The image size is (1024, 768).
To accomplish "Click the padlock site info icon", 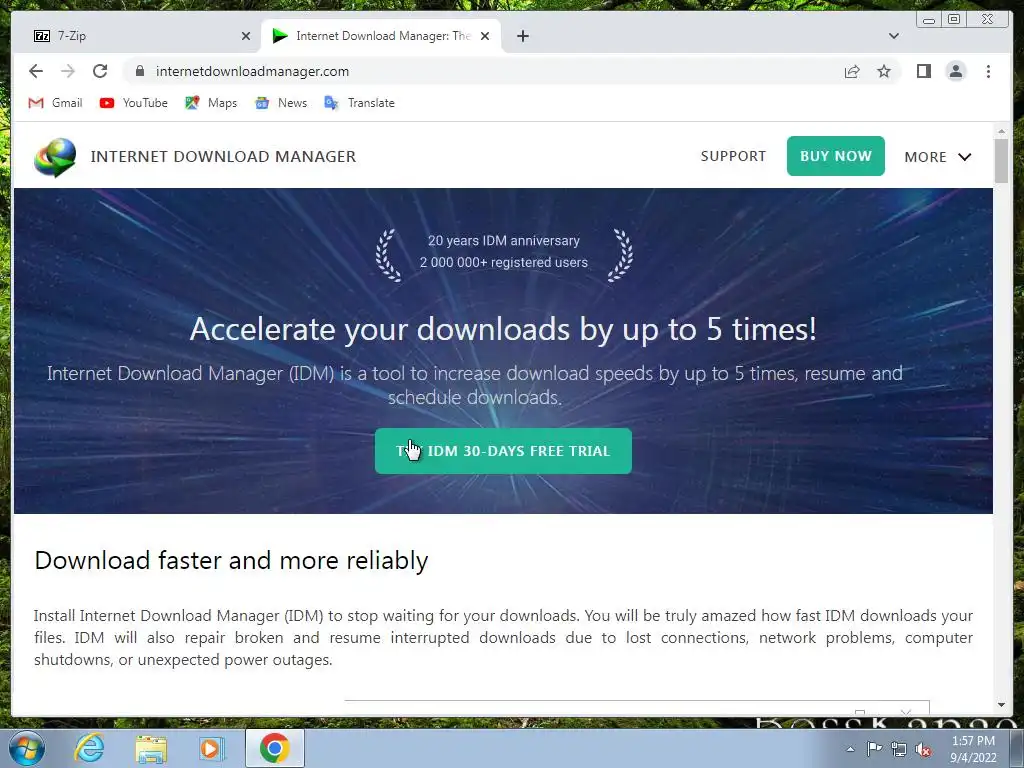I will pyautogui.click(x=140, y=71).
